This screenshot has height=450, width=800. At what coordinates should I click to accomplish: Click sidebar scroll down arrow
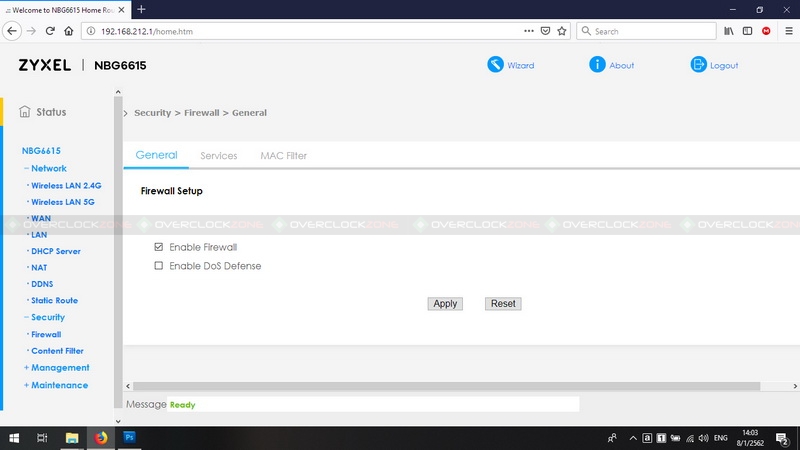click(x=118, y=421)
